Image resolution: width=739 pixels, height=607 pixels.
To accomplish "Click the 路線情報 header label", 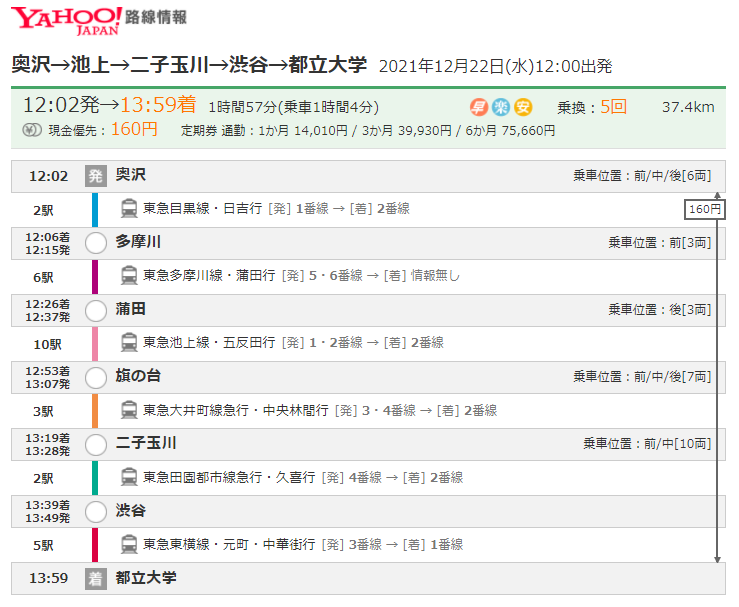I will click(156, 17).
